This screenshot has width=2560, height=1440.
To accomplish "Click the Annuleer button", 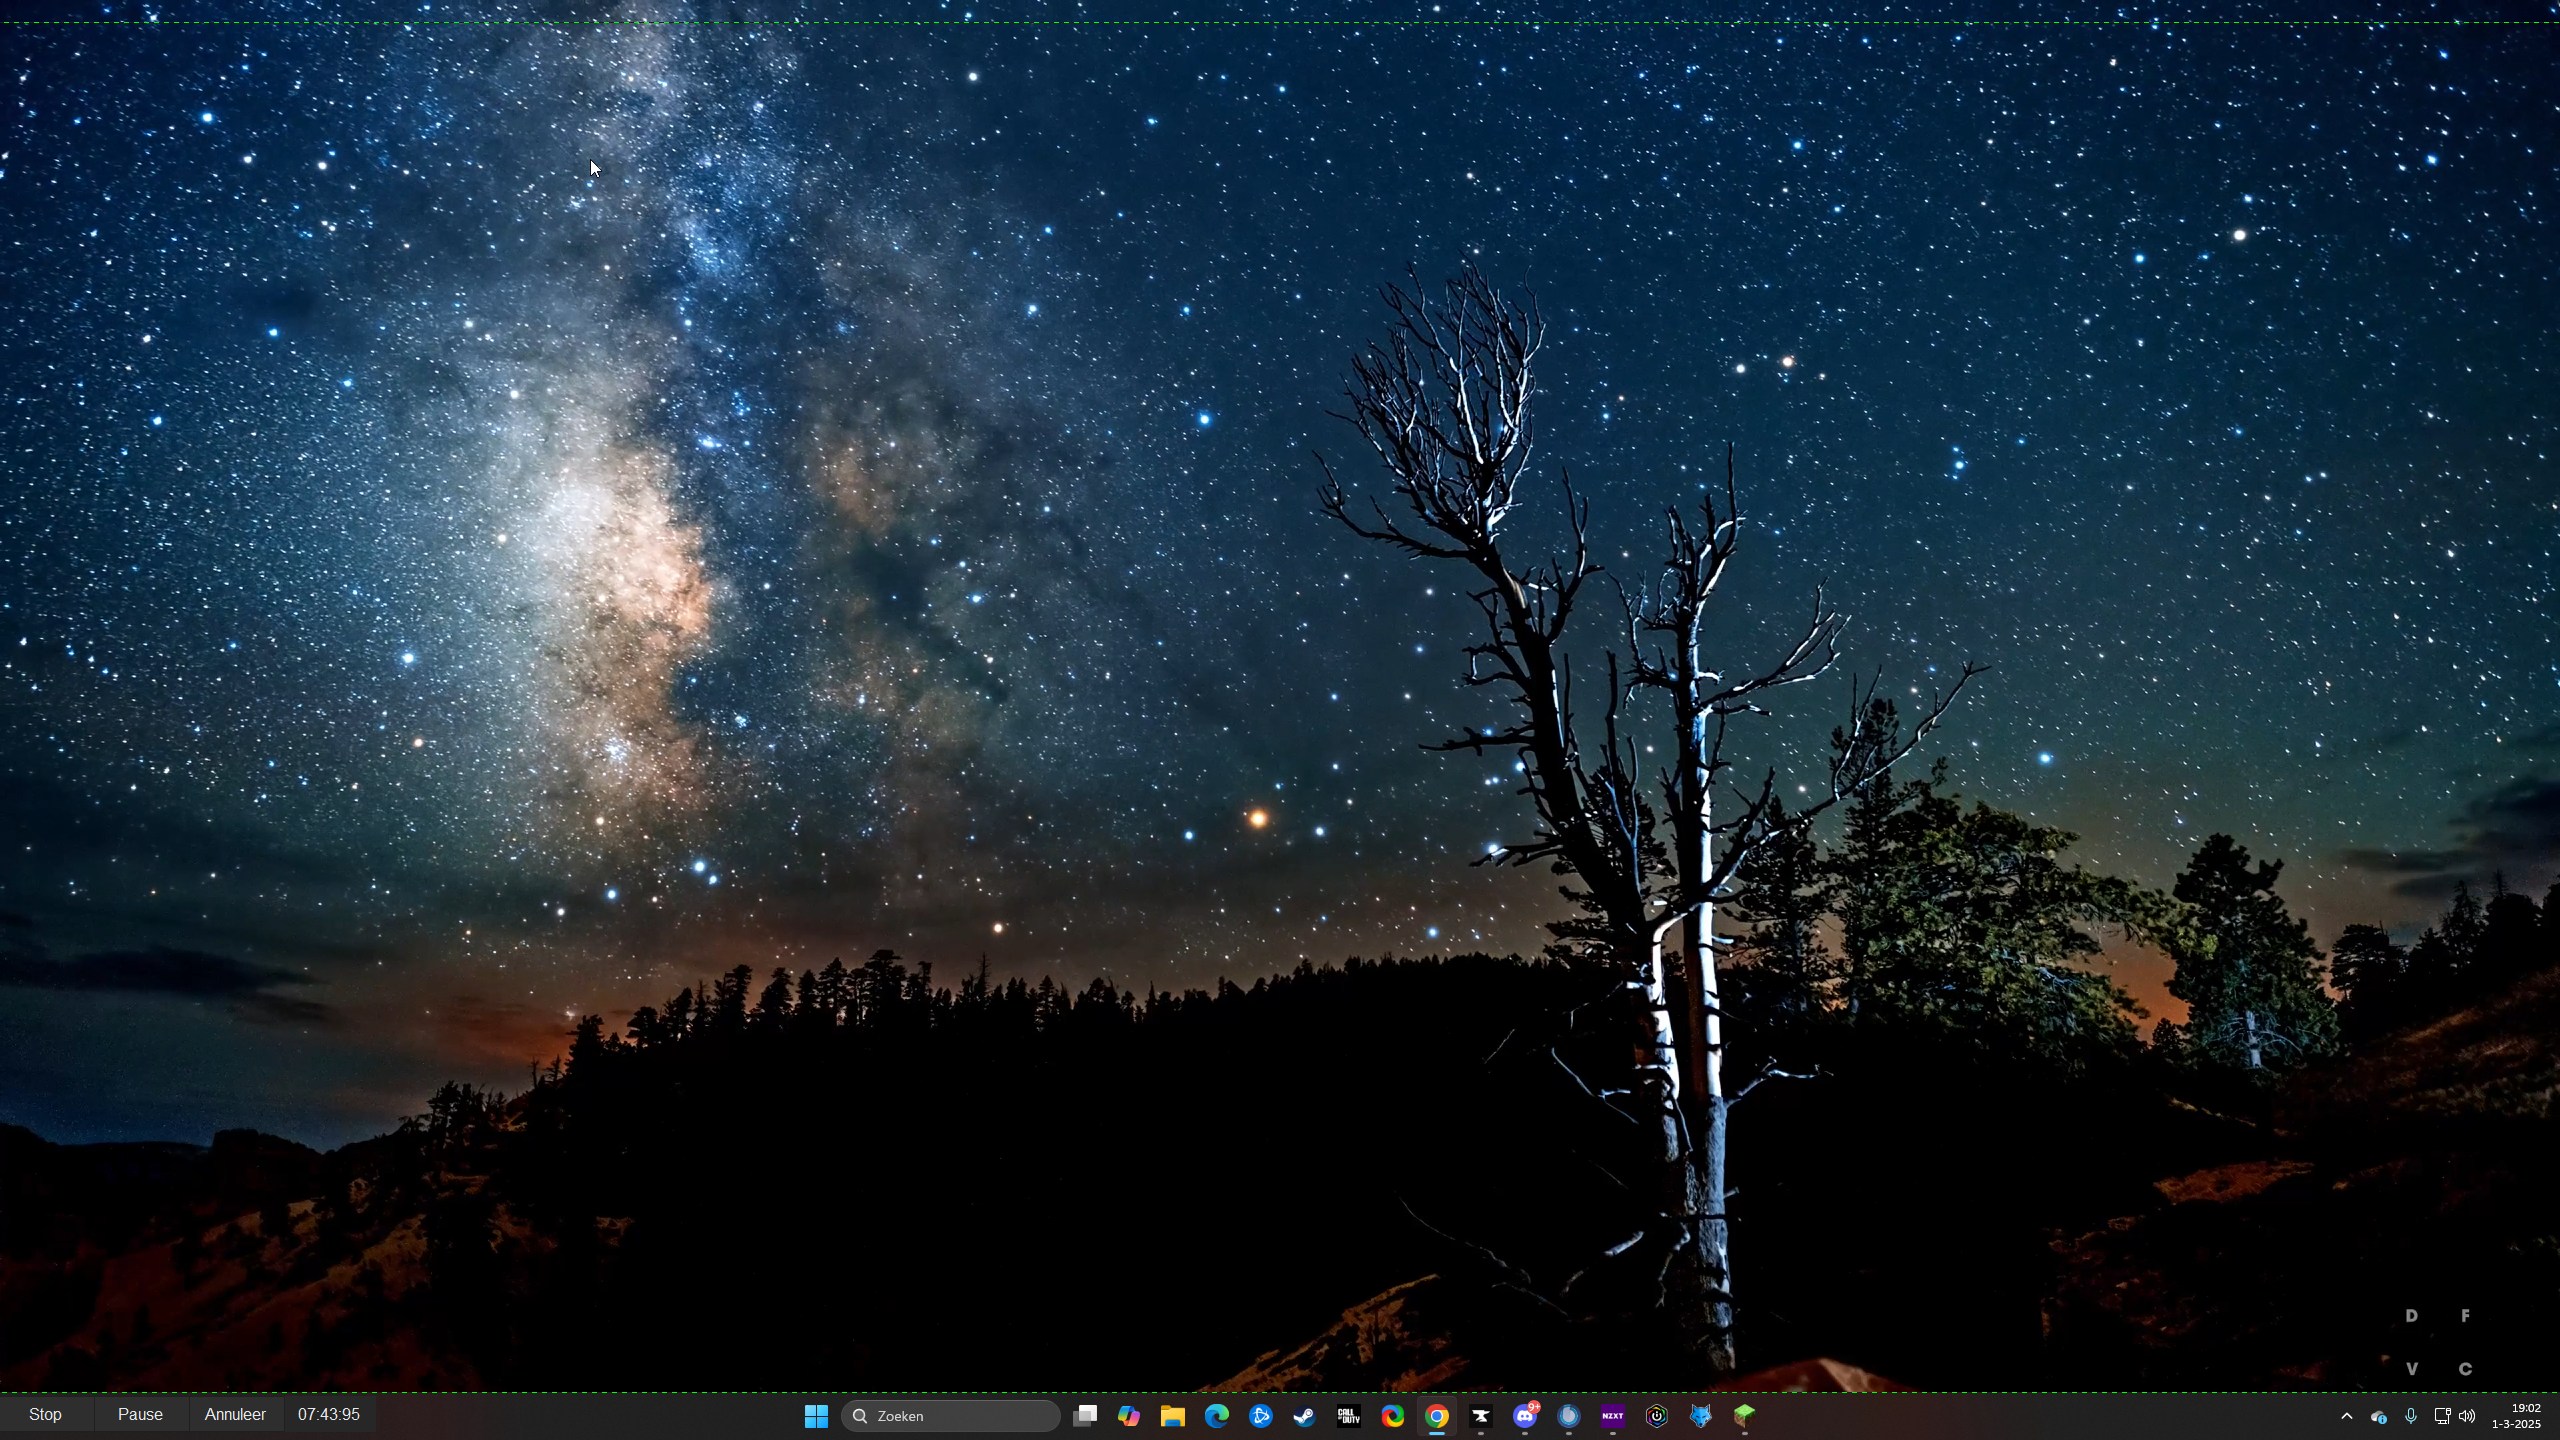I will [235, 1415].
